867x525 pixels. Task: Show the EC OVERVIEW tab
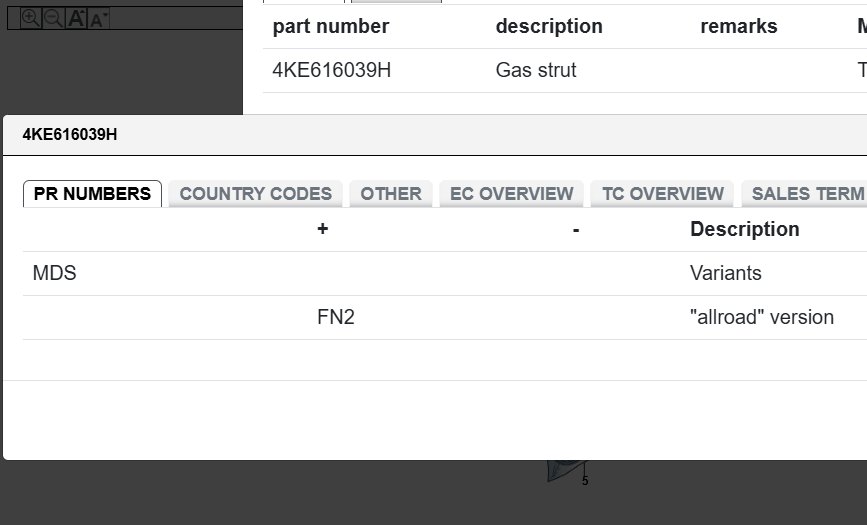(511, 194)
